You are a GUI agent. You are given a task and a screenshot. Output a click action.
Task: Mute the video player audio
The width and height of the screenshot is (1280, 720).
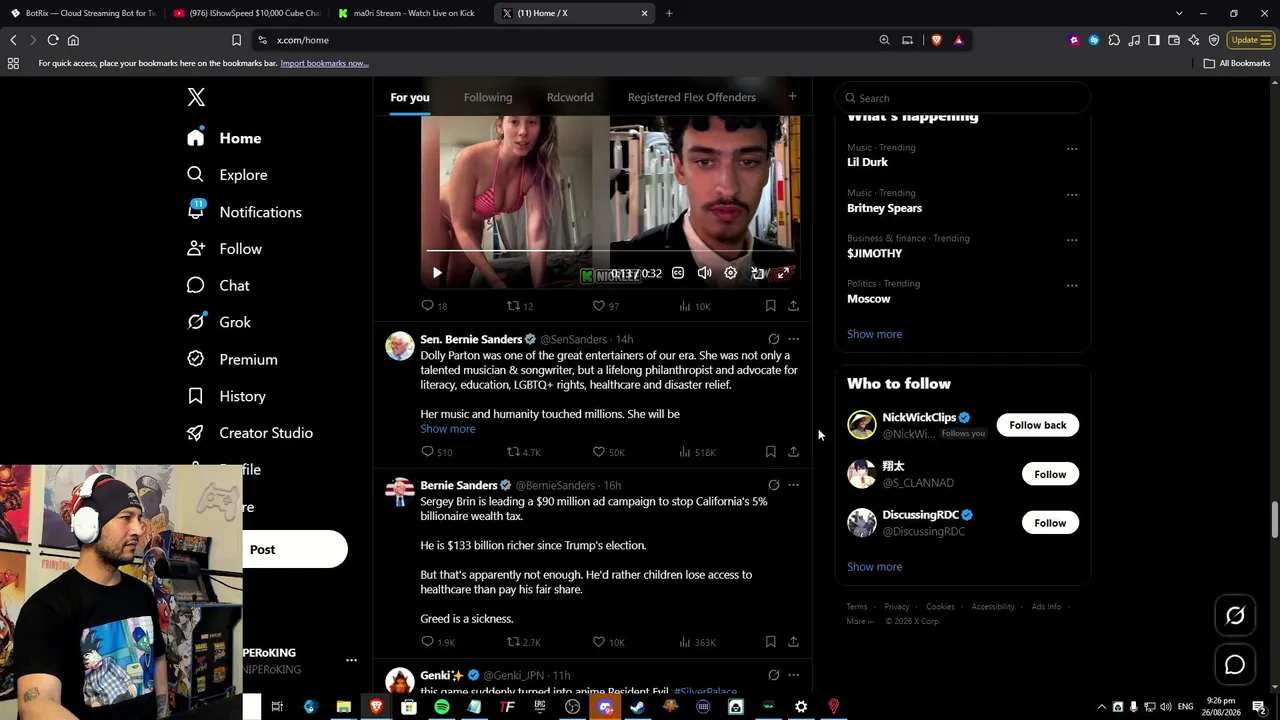coord(705,273)
